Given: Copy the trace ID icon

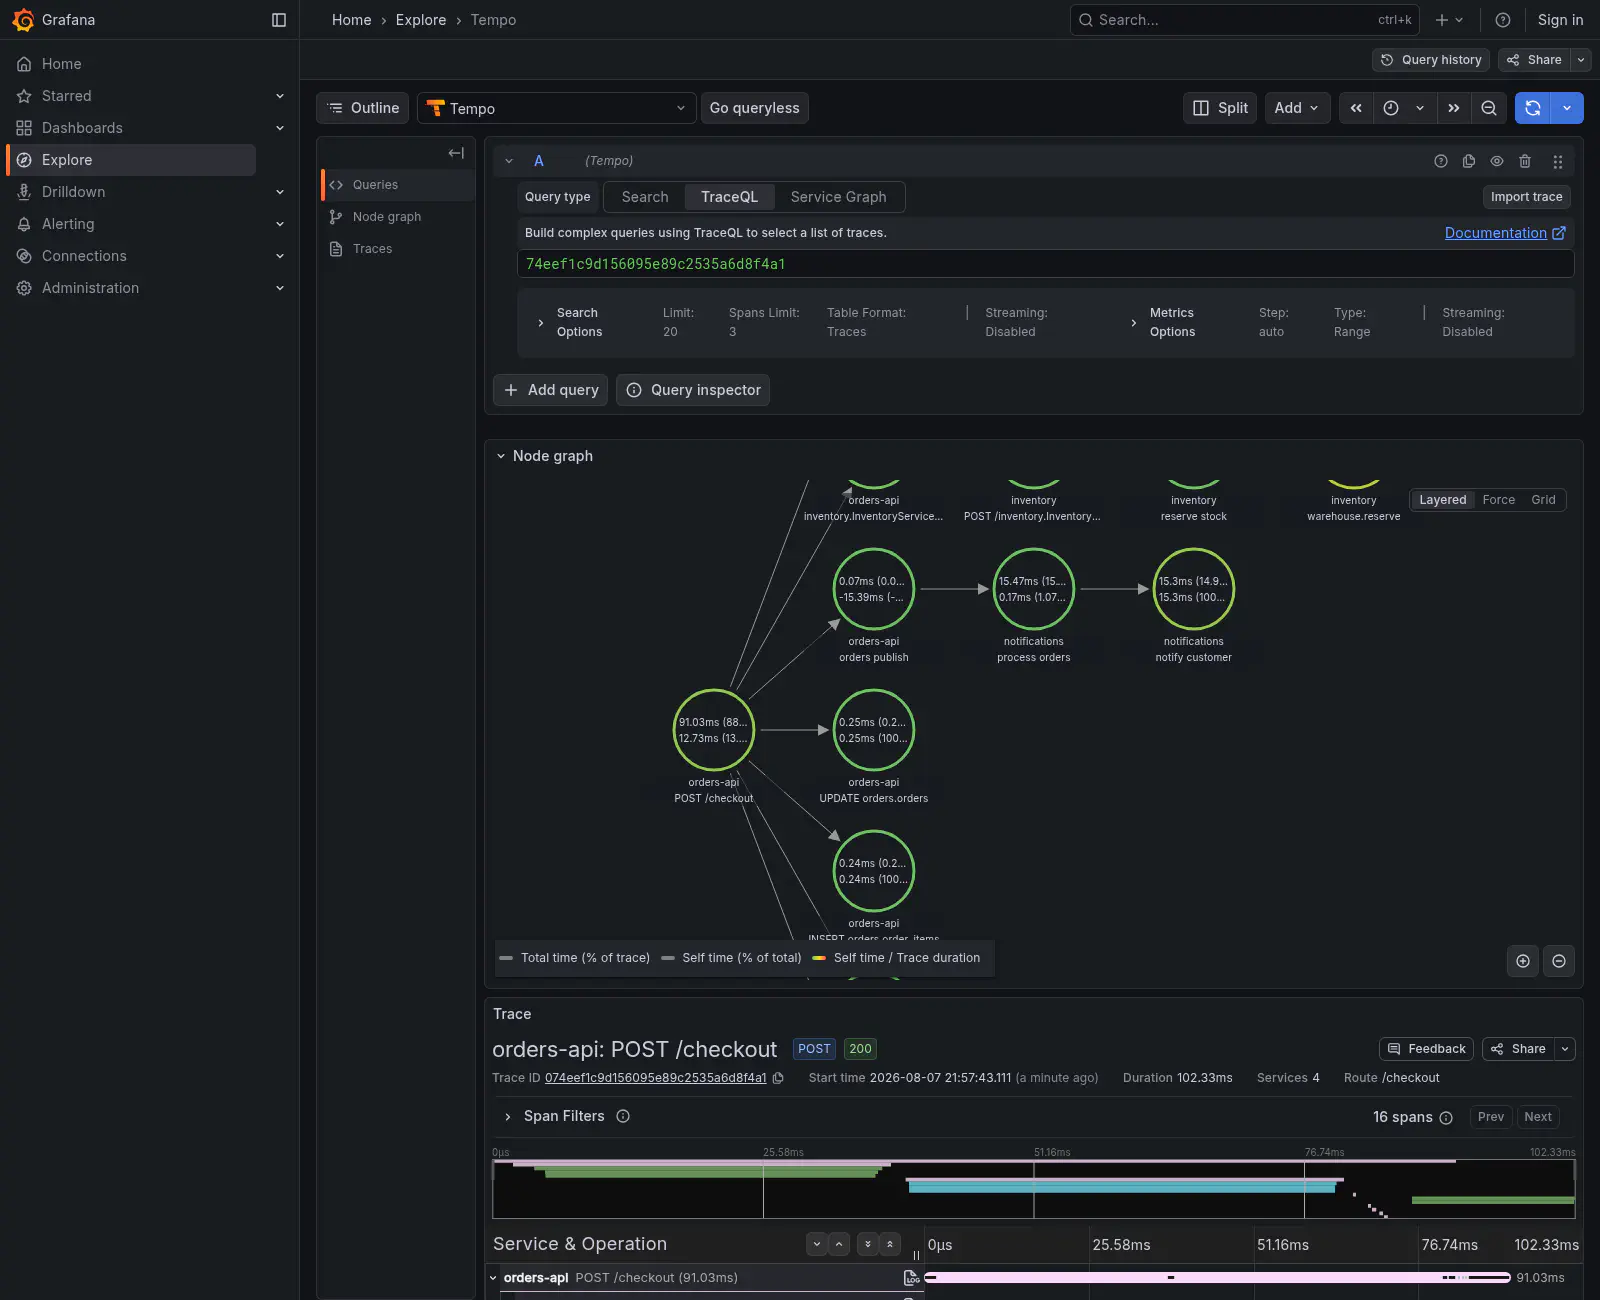Looking at the screenshot, I should click(x=778, y=1078).
